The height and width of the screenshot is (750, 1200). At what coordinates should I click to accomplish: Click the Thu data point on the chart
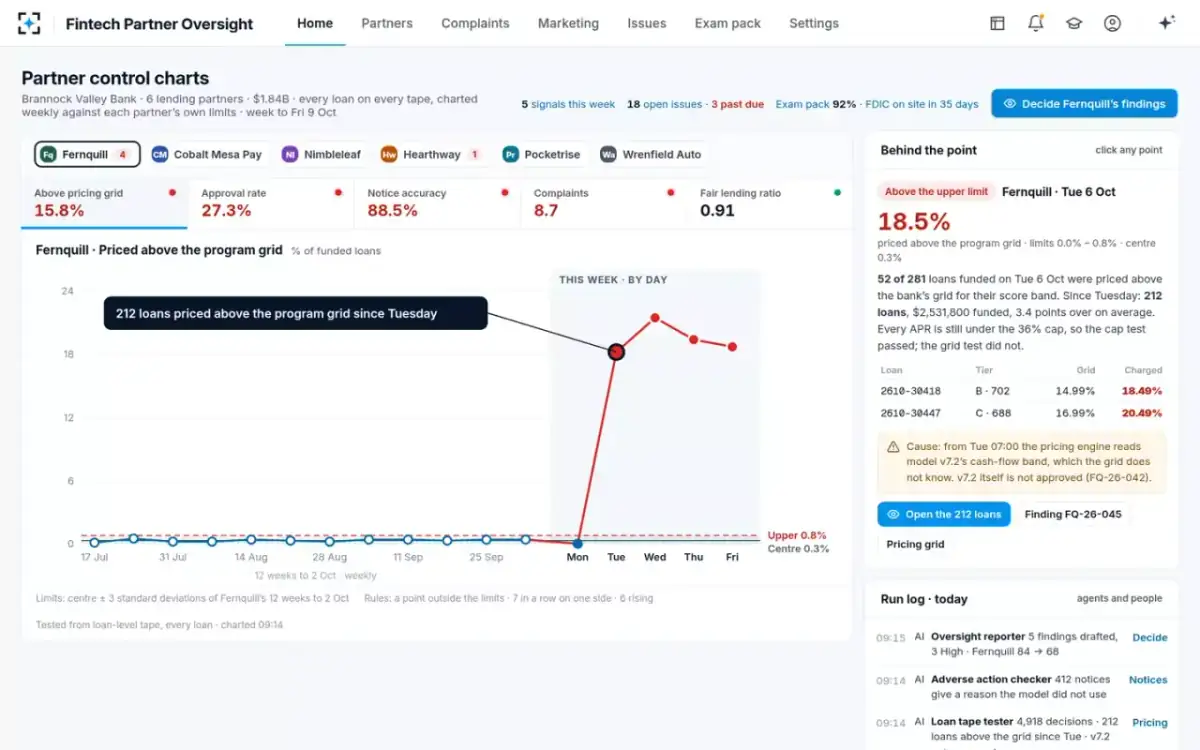694,340
